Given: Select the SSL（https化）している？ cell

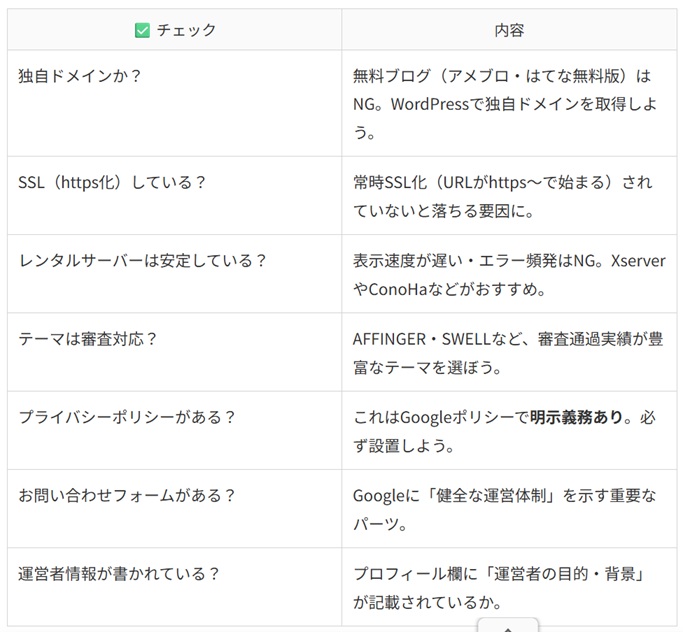Looking at the screenshot, I should click(112, 182).
